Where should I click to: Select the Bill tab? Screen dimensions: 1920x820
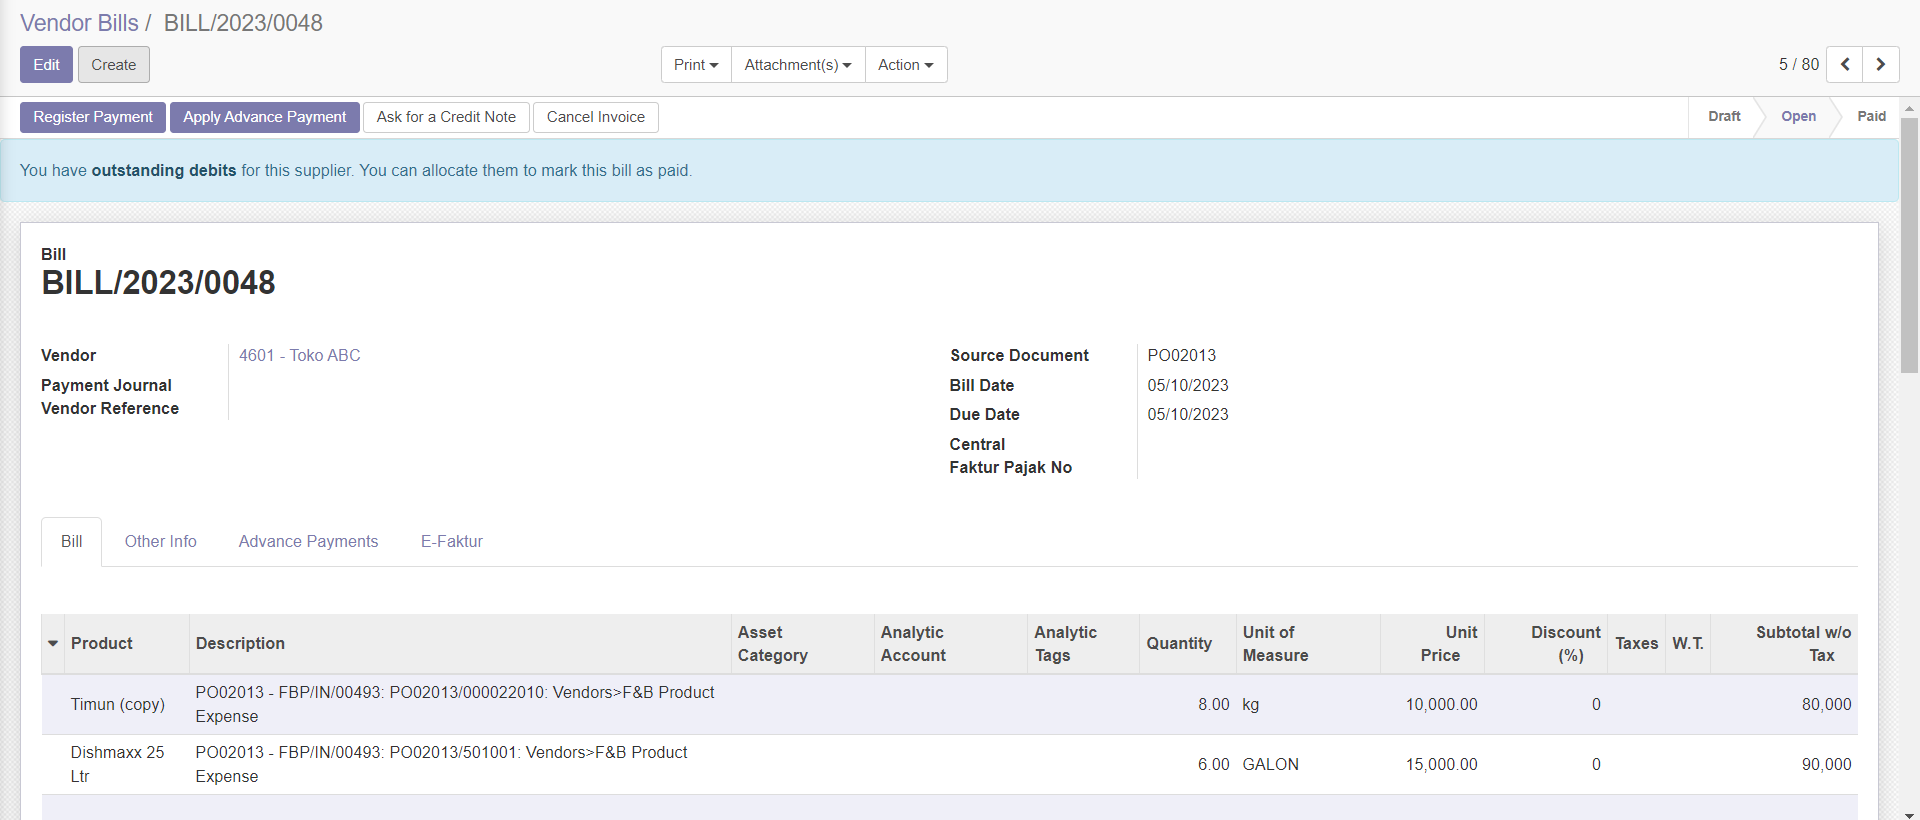71,541
